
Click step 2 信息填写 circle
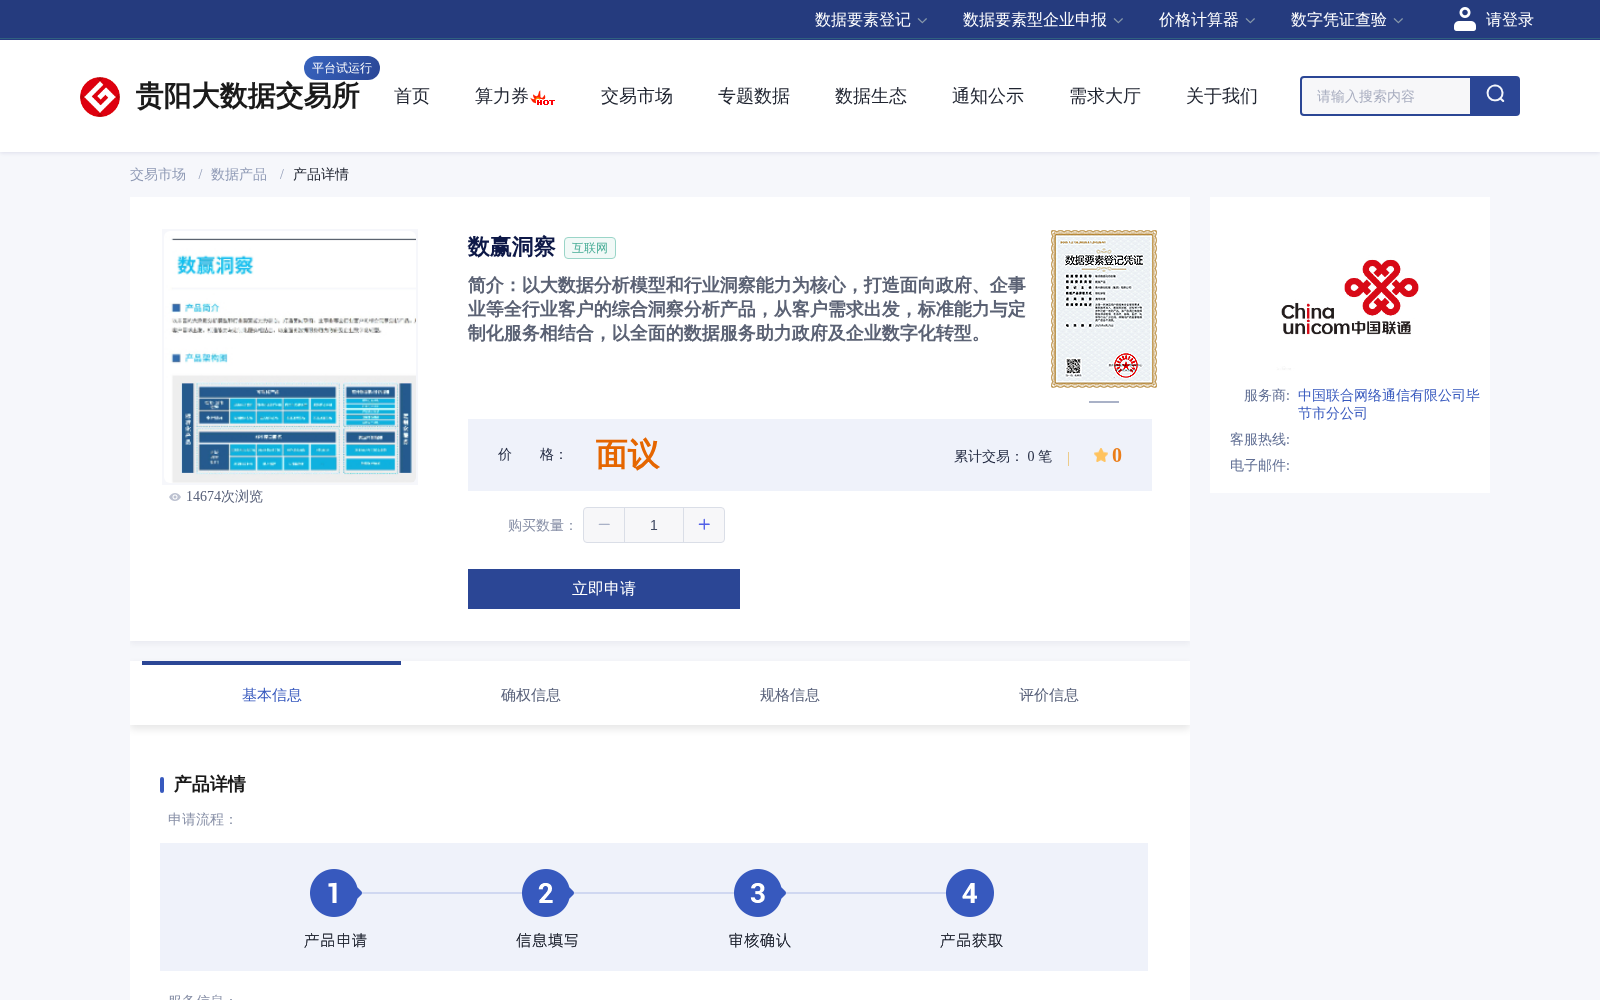(x=546, y=893)
